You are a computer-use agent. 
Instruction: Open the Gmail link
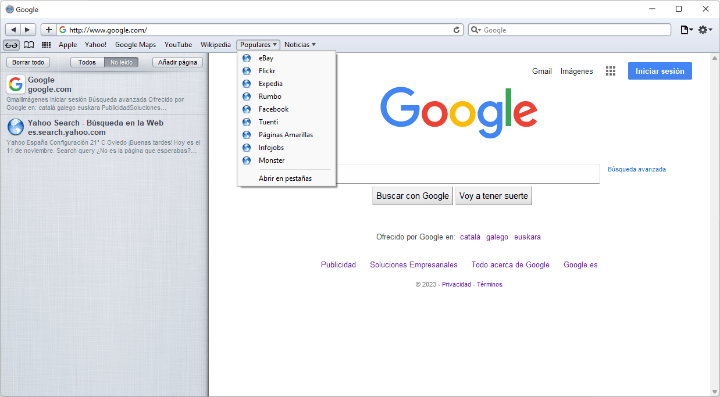coord(542,71)
